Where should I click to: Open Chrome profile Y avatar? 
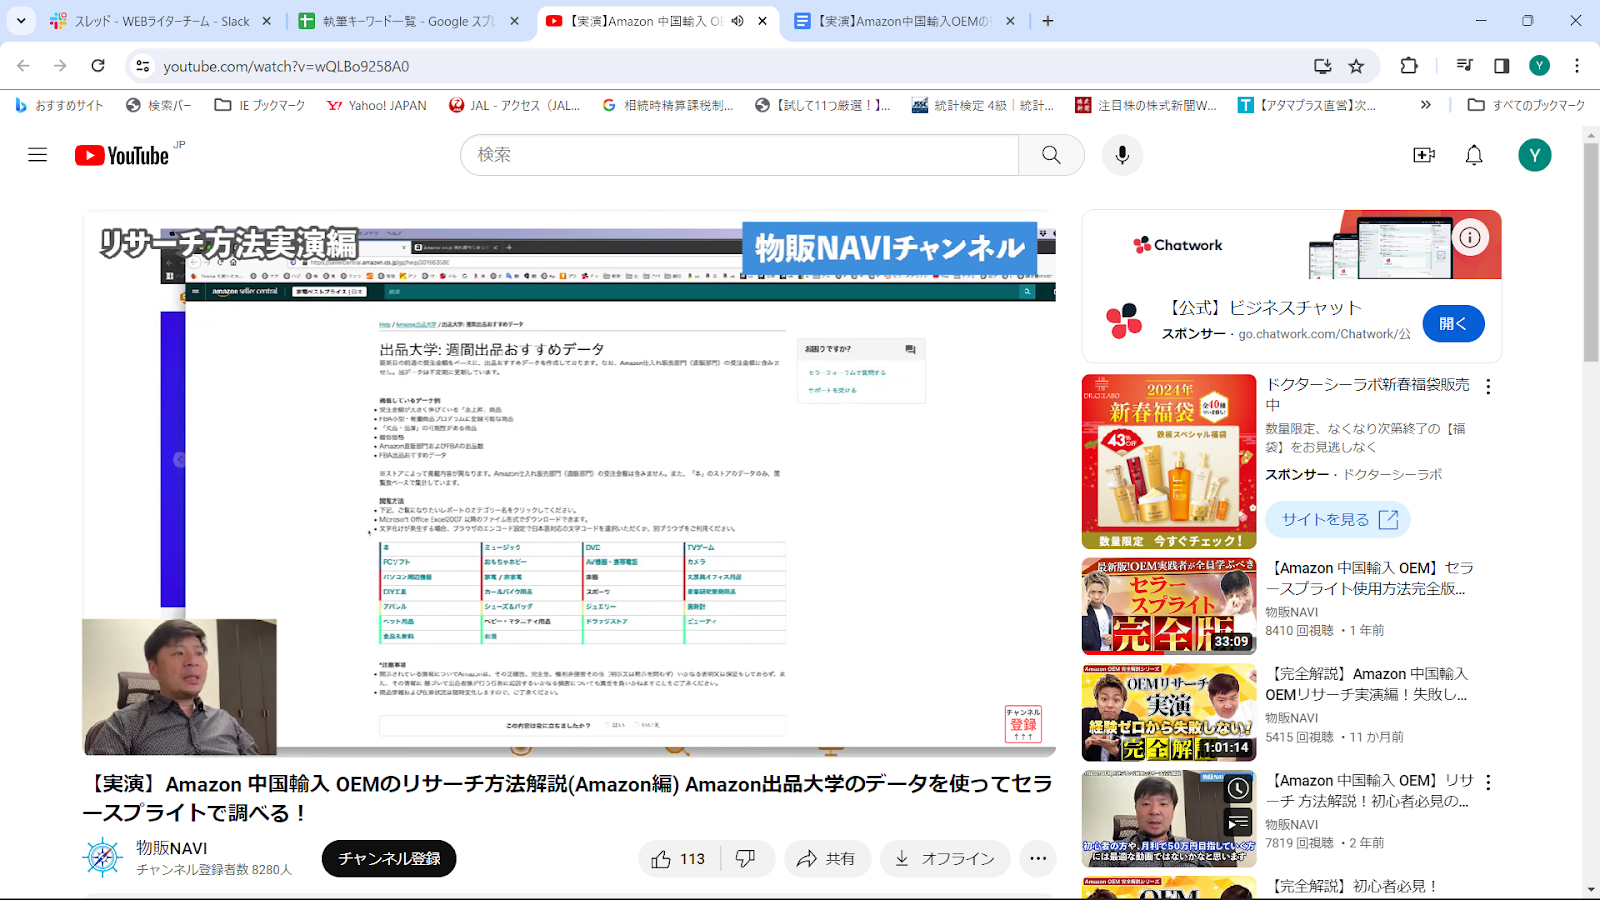click(x=1539, y=66)
